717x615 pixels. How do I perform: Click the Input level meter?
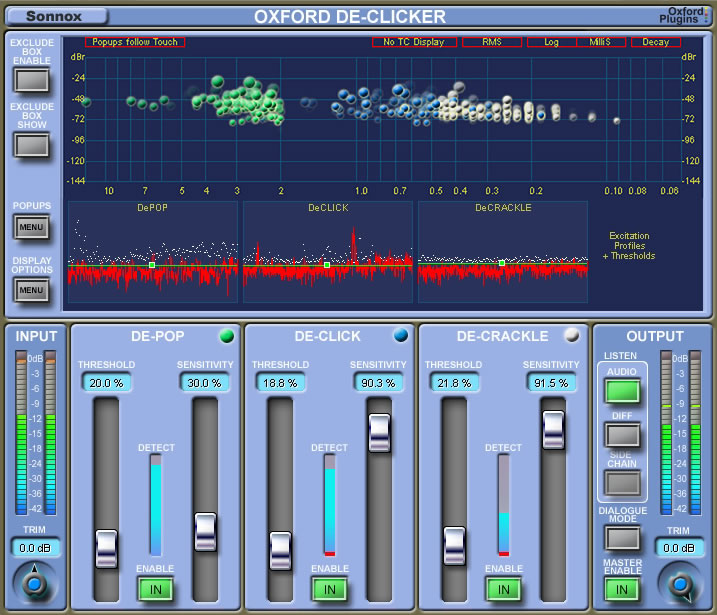click(36, 433)
